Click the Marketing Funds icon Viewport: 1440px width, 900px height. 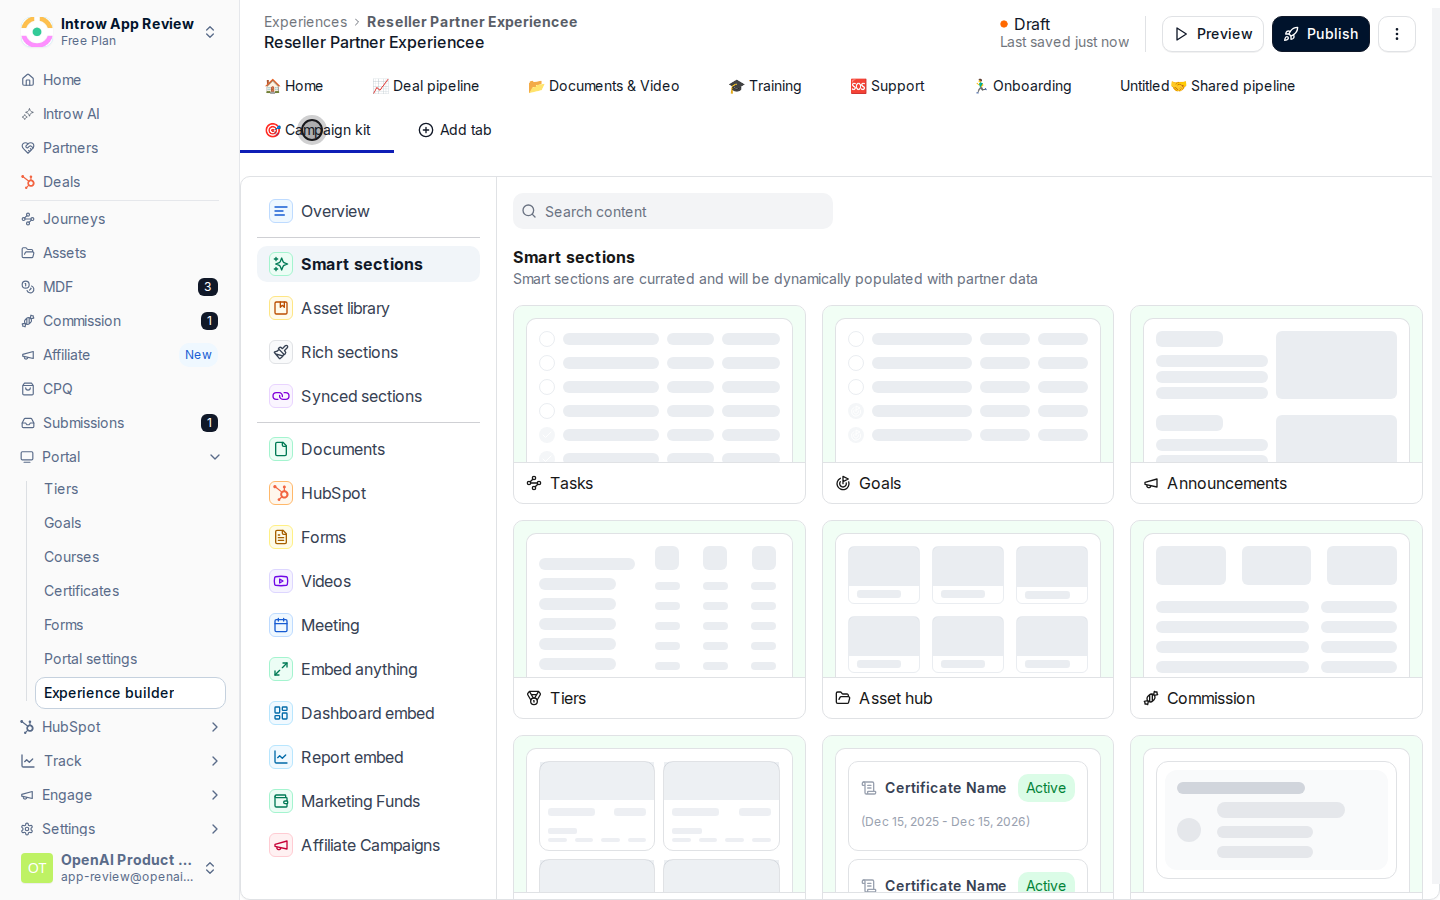click(x=281, y=801)
